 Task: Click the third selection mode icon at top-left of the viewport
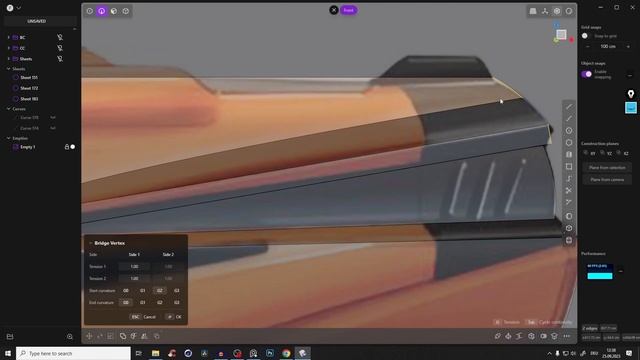pos(114,11)
